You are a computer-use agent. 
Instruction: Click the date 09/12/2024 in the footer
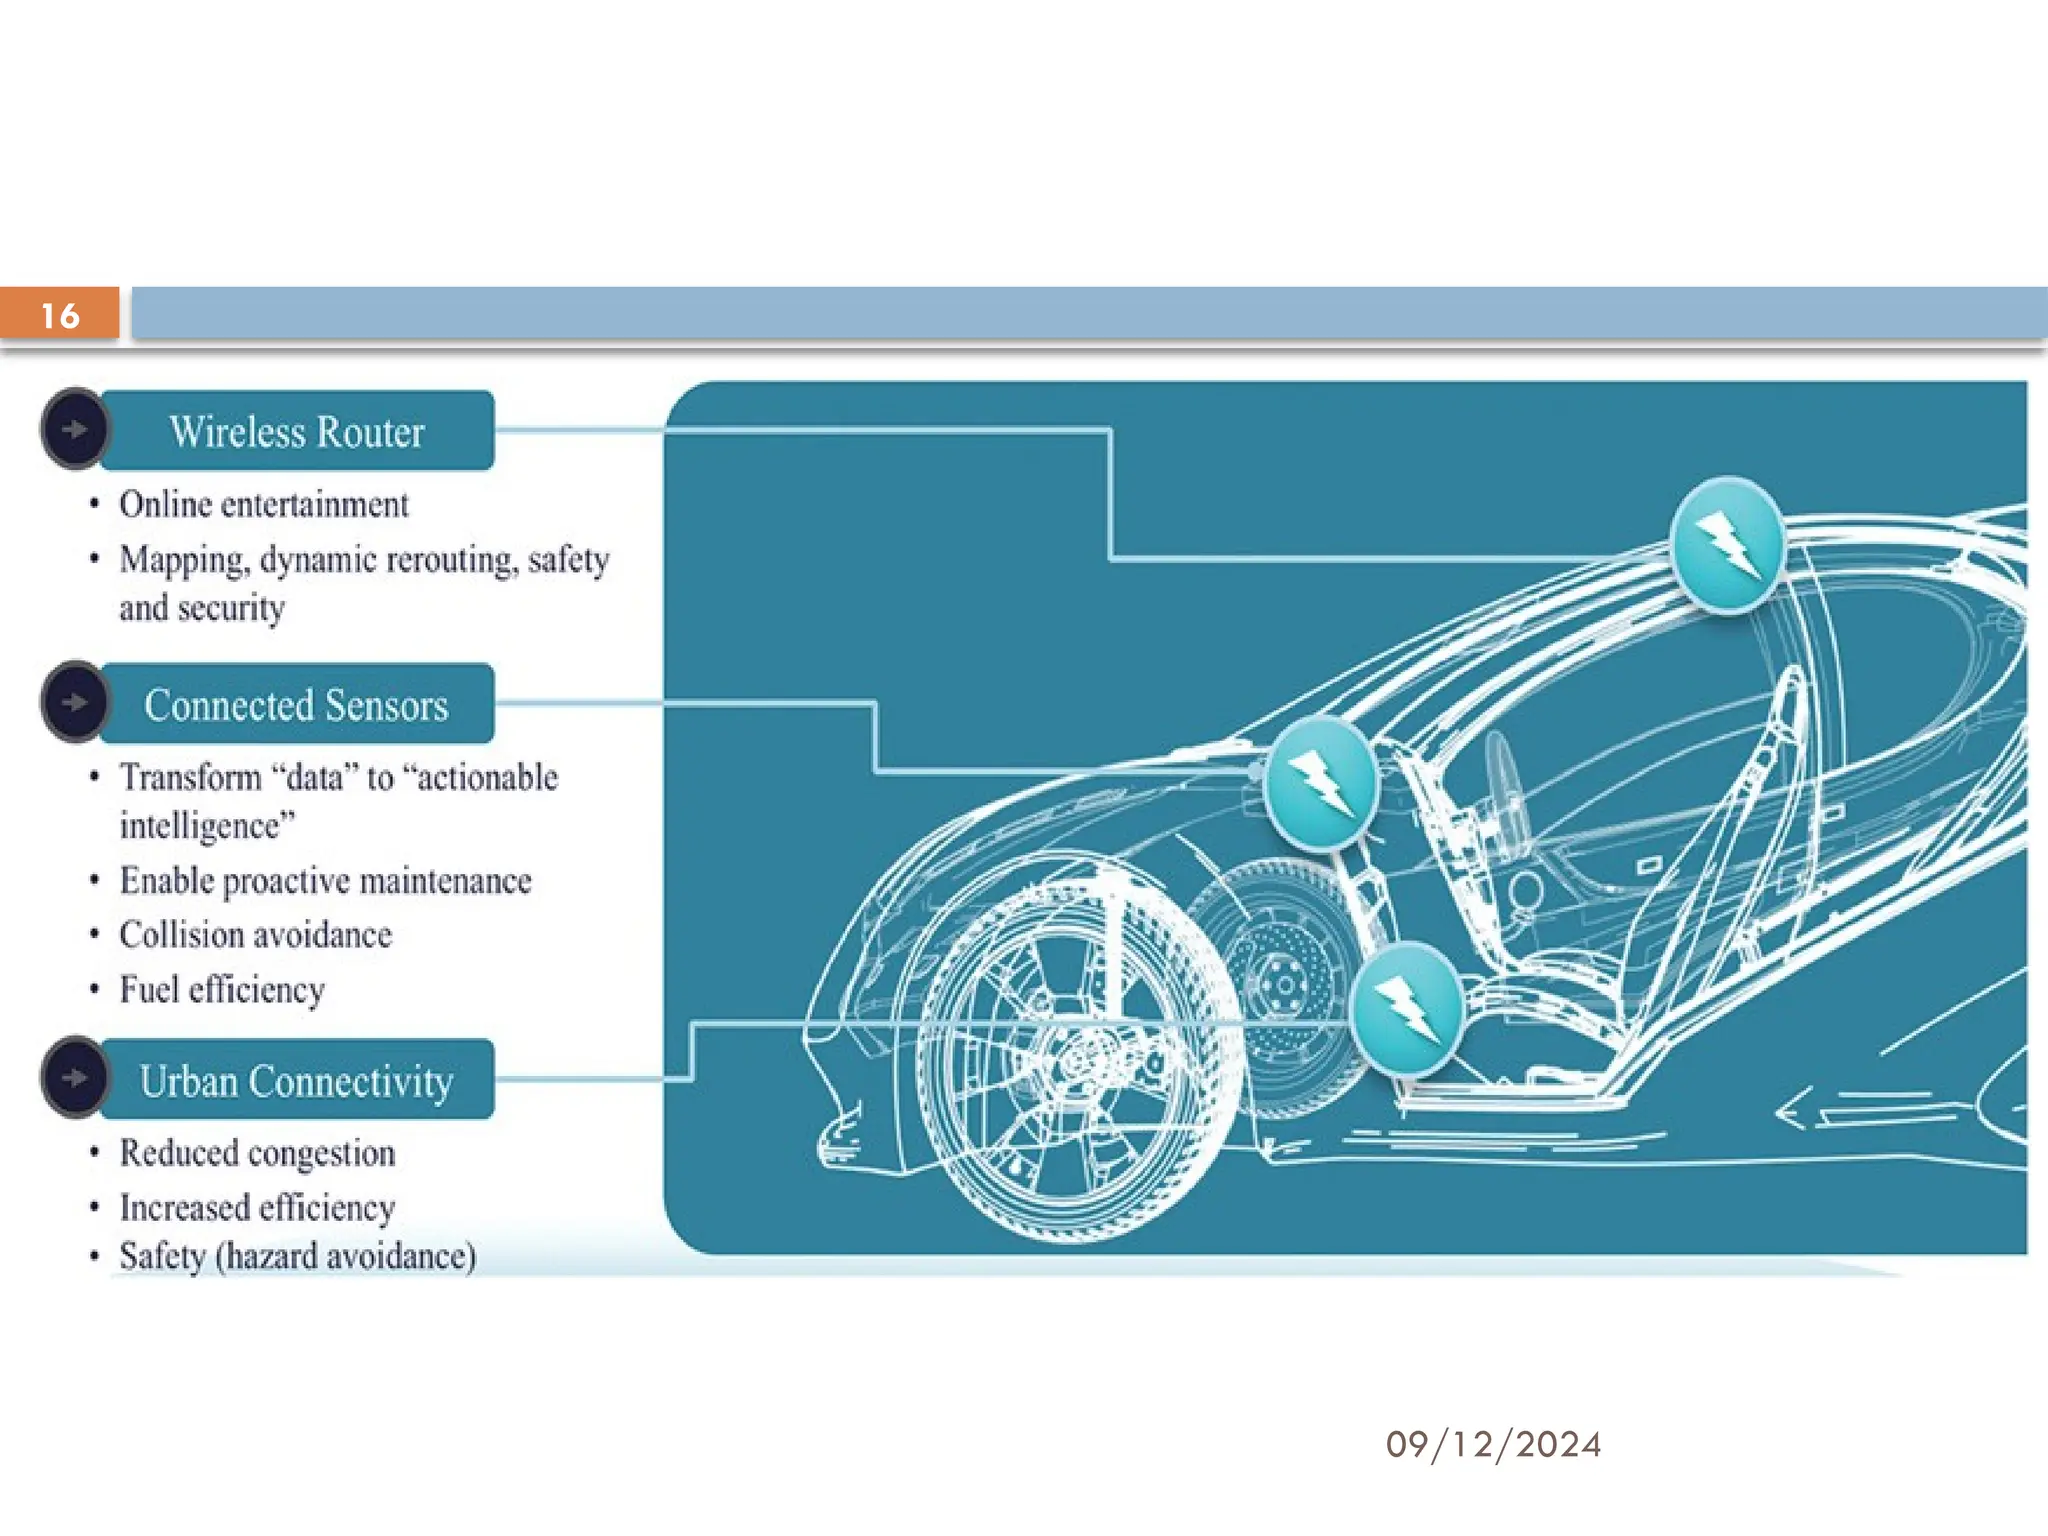(x=1493, y=1444)
